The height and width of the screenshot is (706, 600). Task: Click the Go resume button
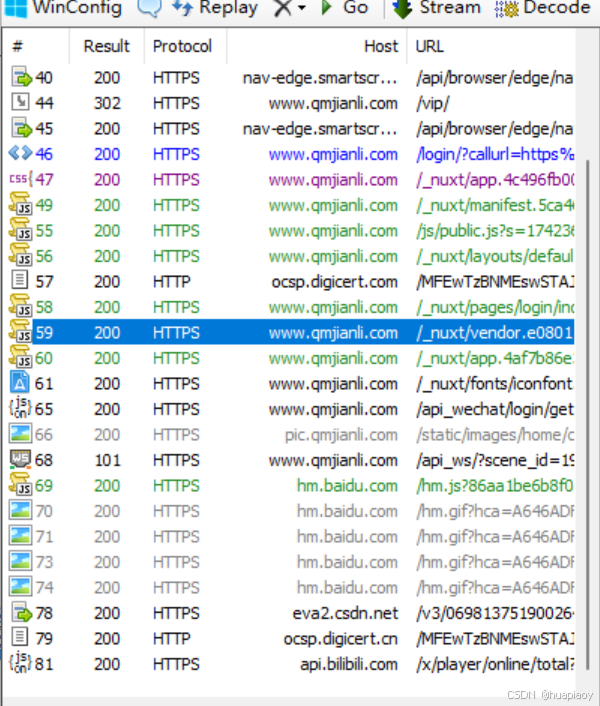(346, 8)
